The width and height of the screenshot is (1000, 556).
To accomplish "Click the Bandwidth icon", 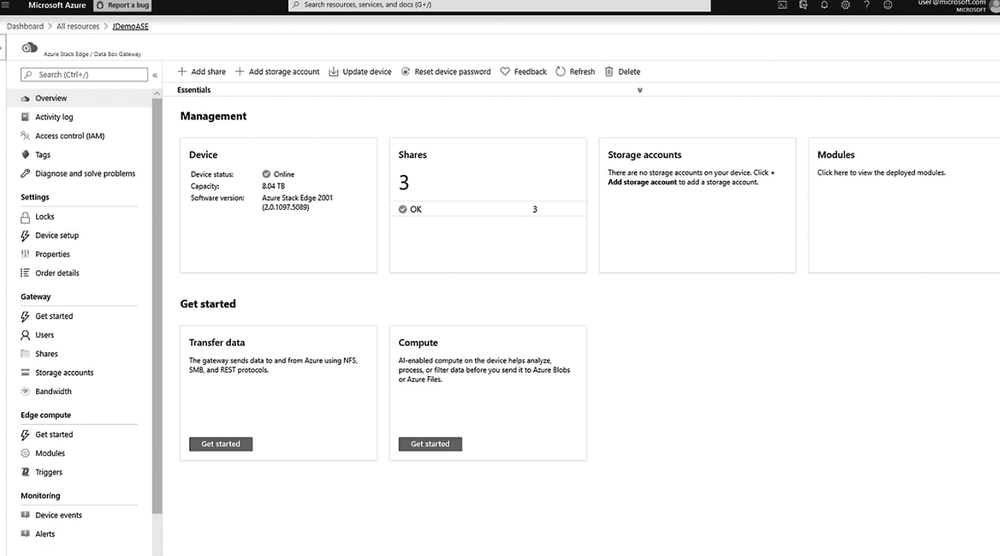I will pyautogui.click(x=25, y=391).
